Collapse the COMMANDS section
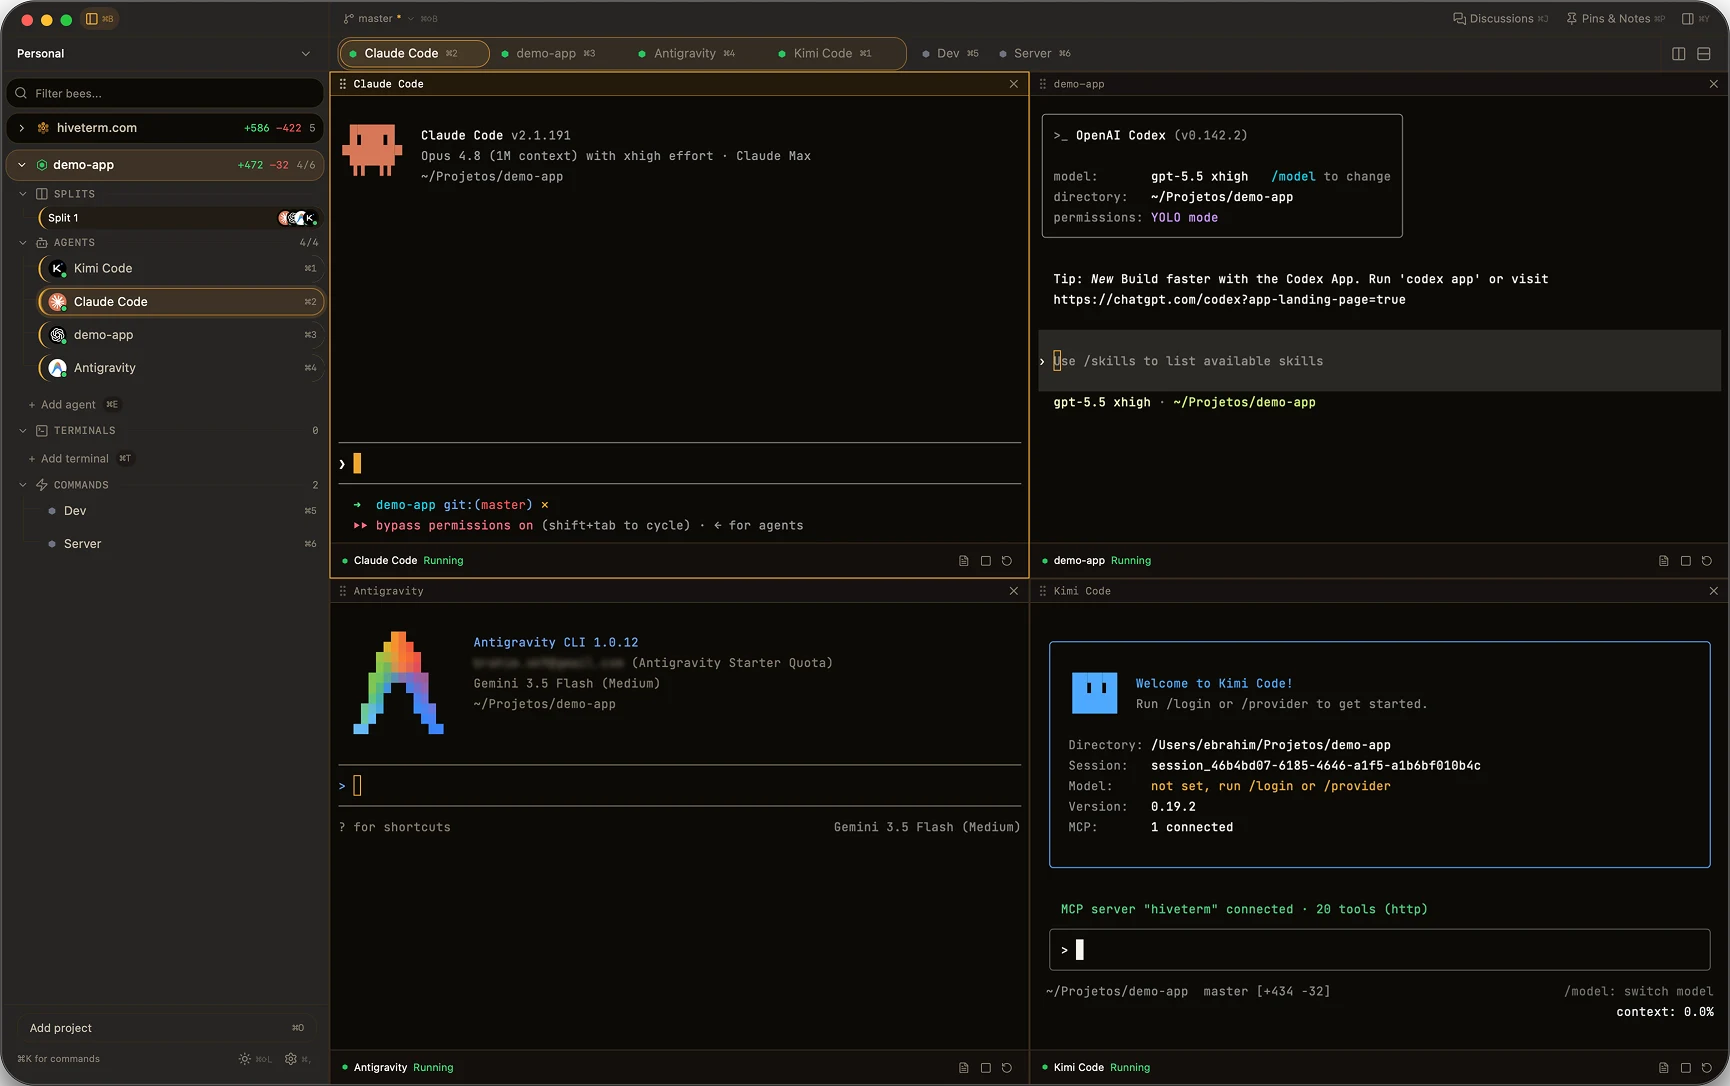The width and height of the screenshot is (1730, 1086). coord(23,485)
